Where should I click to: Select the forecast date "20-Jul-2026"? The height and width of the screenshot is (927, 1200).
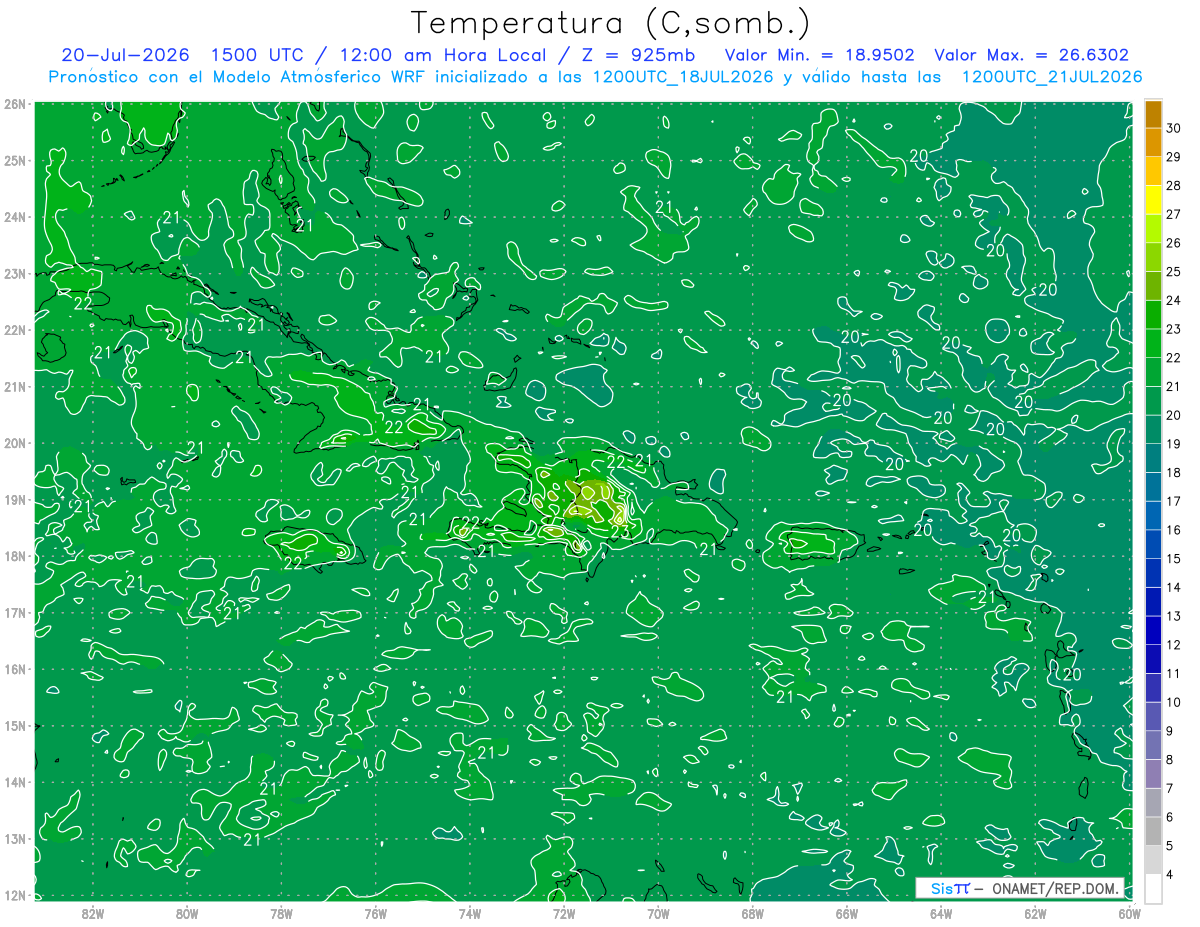click(125, 55)
